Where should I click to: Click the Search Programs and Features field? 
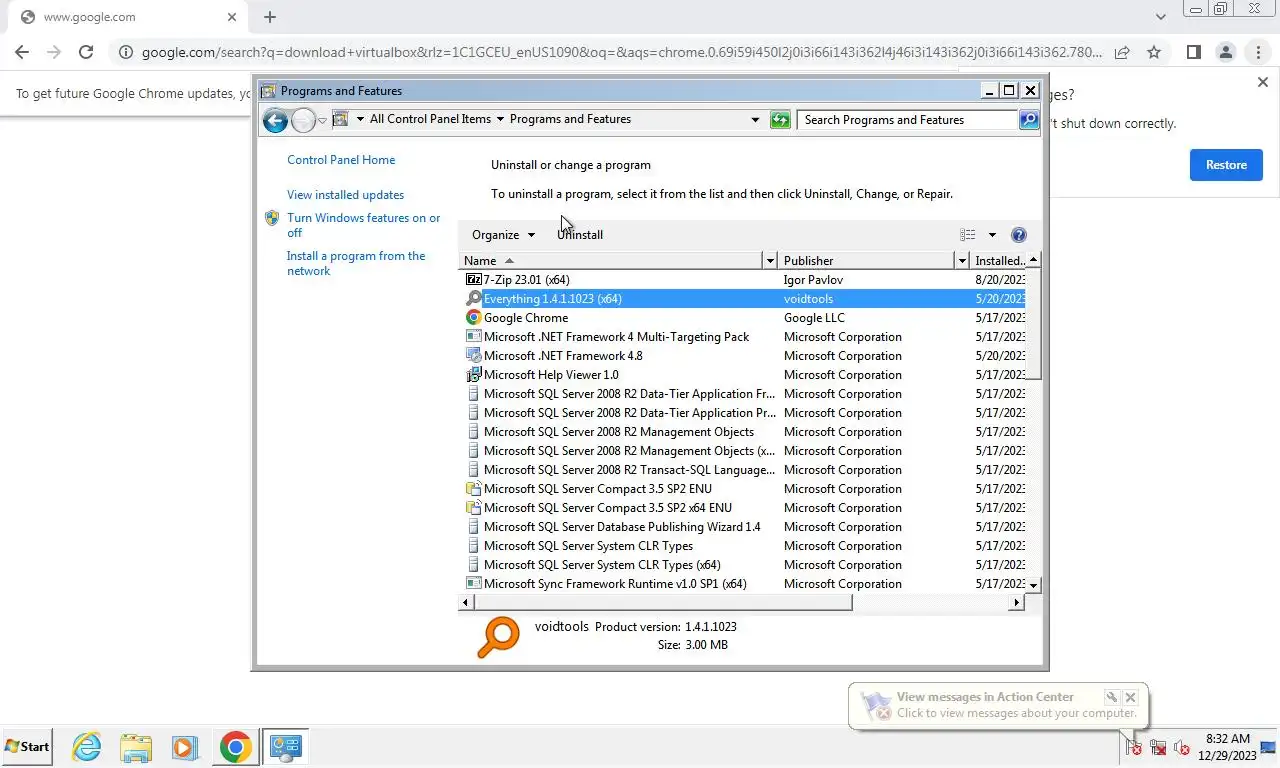(x=908, y=120)
